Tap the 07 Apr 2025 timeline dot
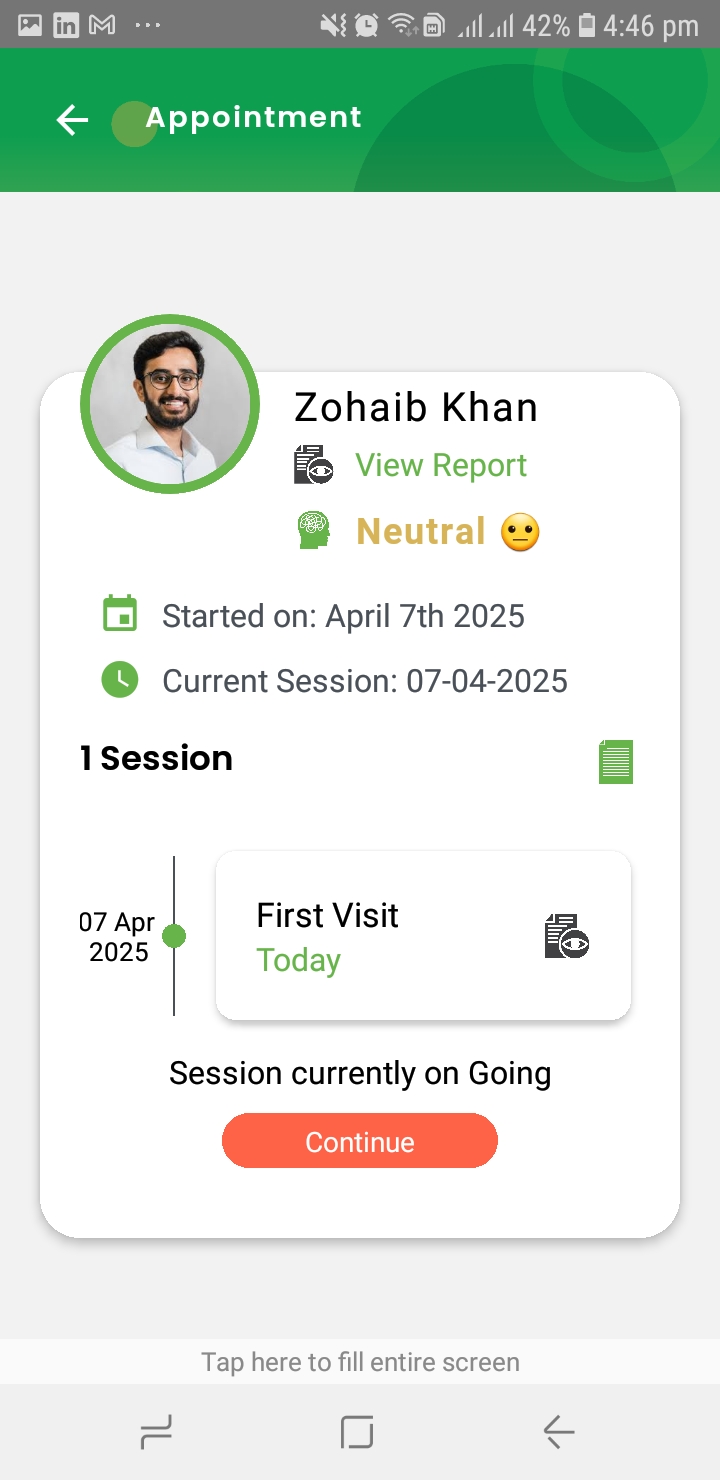The image size is (720, 1480). click(x=174, y=936)
